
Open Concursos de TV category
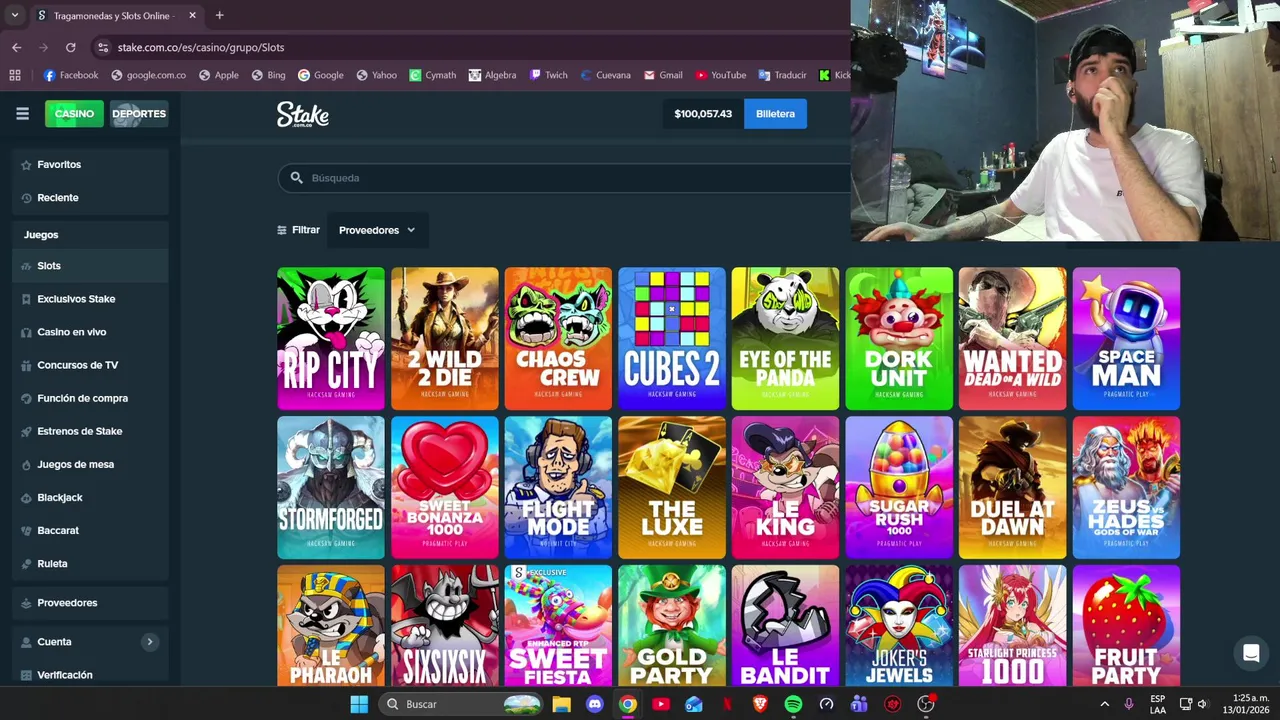pos(90,365)
